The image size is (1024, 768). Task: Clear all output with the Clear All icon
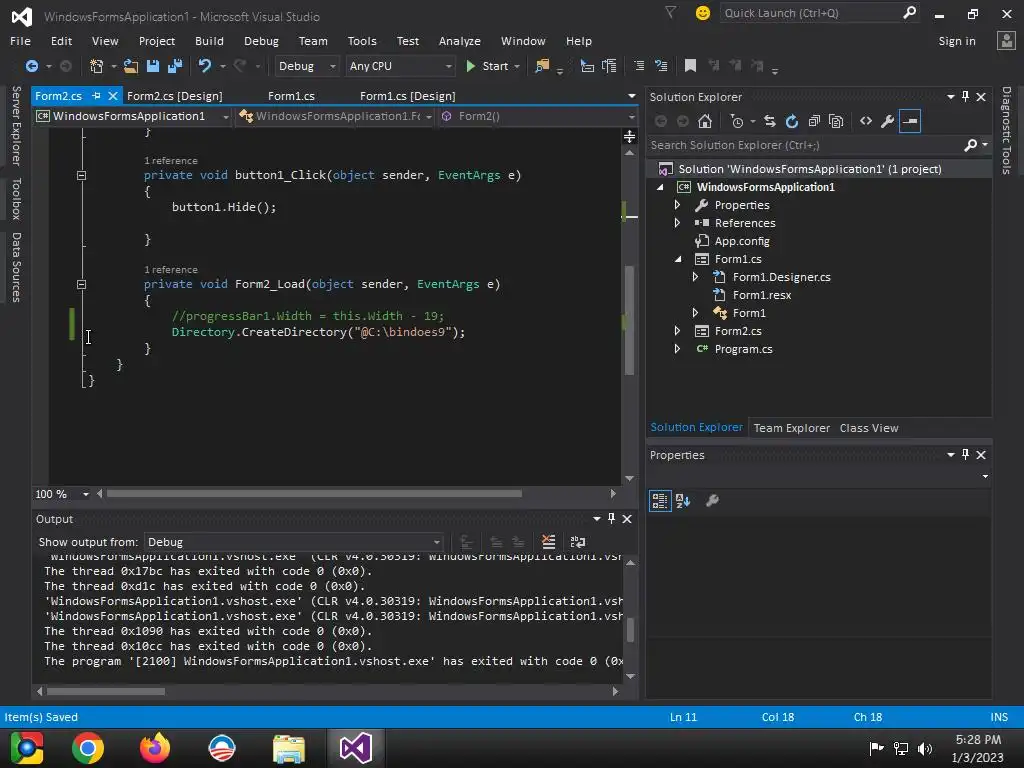pyautogui.click(x=549, y=542)
